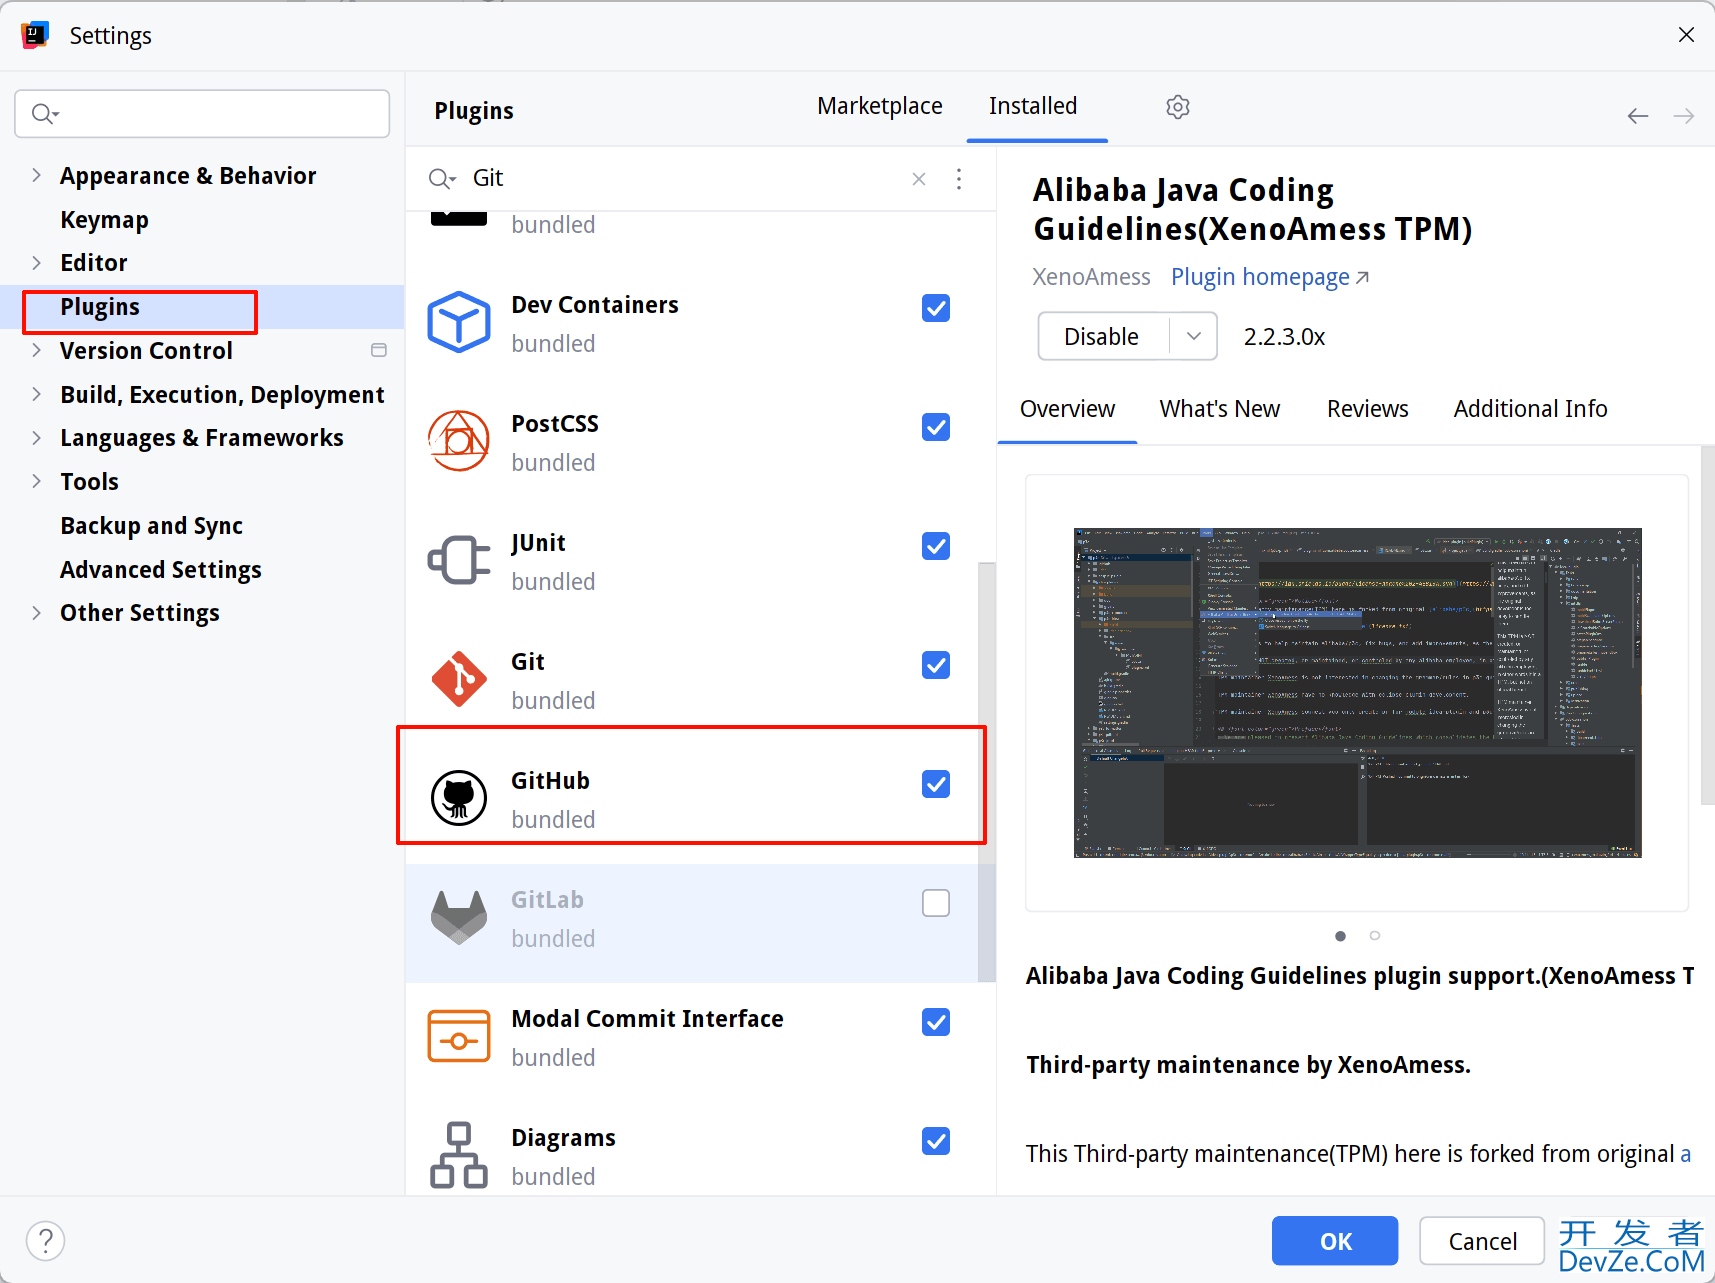Clear the Git plugin search text
The width and height of the screenshot is (1715, 1283).
coord(919,179)
